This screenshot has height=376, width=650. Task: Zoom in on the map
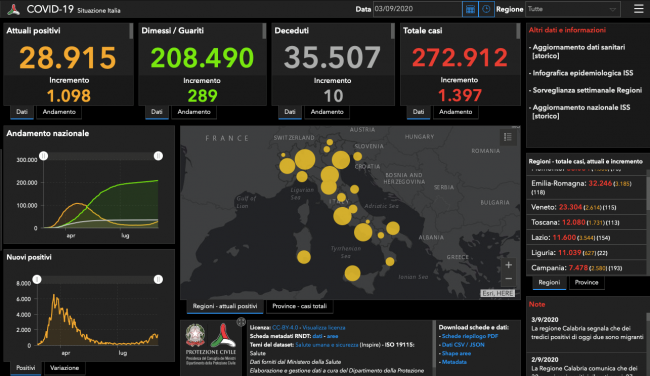[x=509, y=265]
